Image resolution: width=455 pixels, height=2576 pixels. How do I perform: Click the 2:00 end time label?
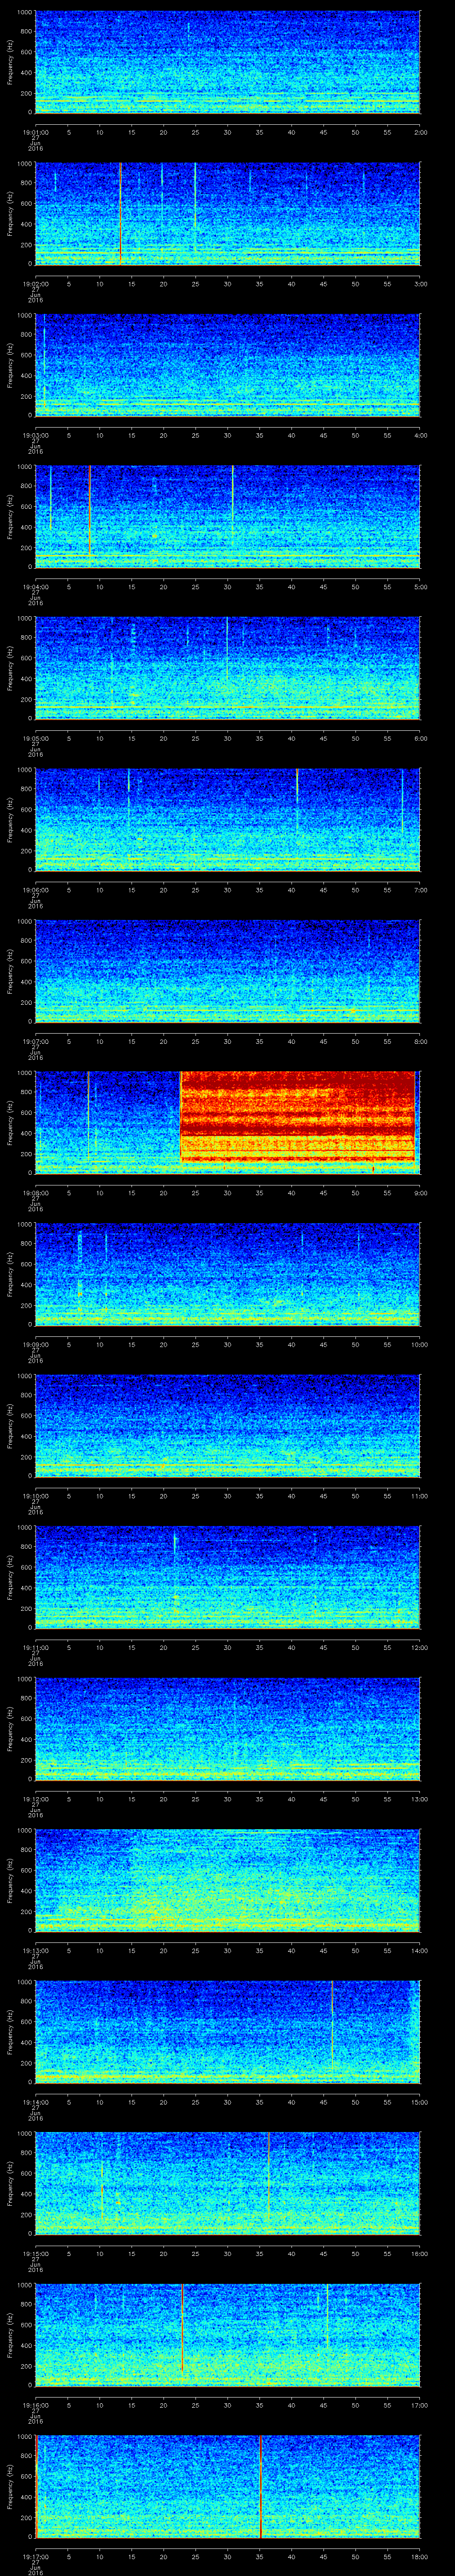click(420, 132)
